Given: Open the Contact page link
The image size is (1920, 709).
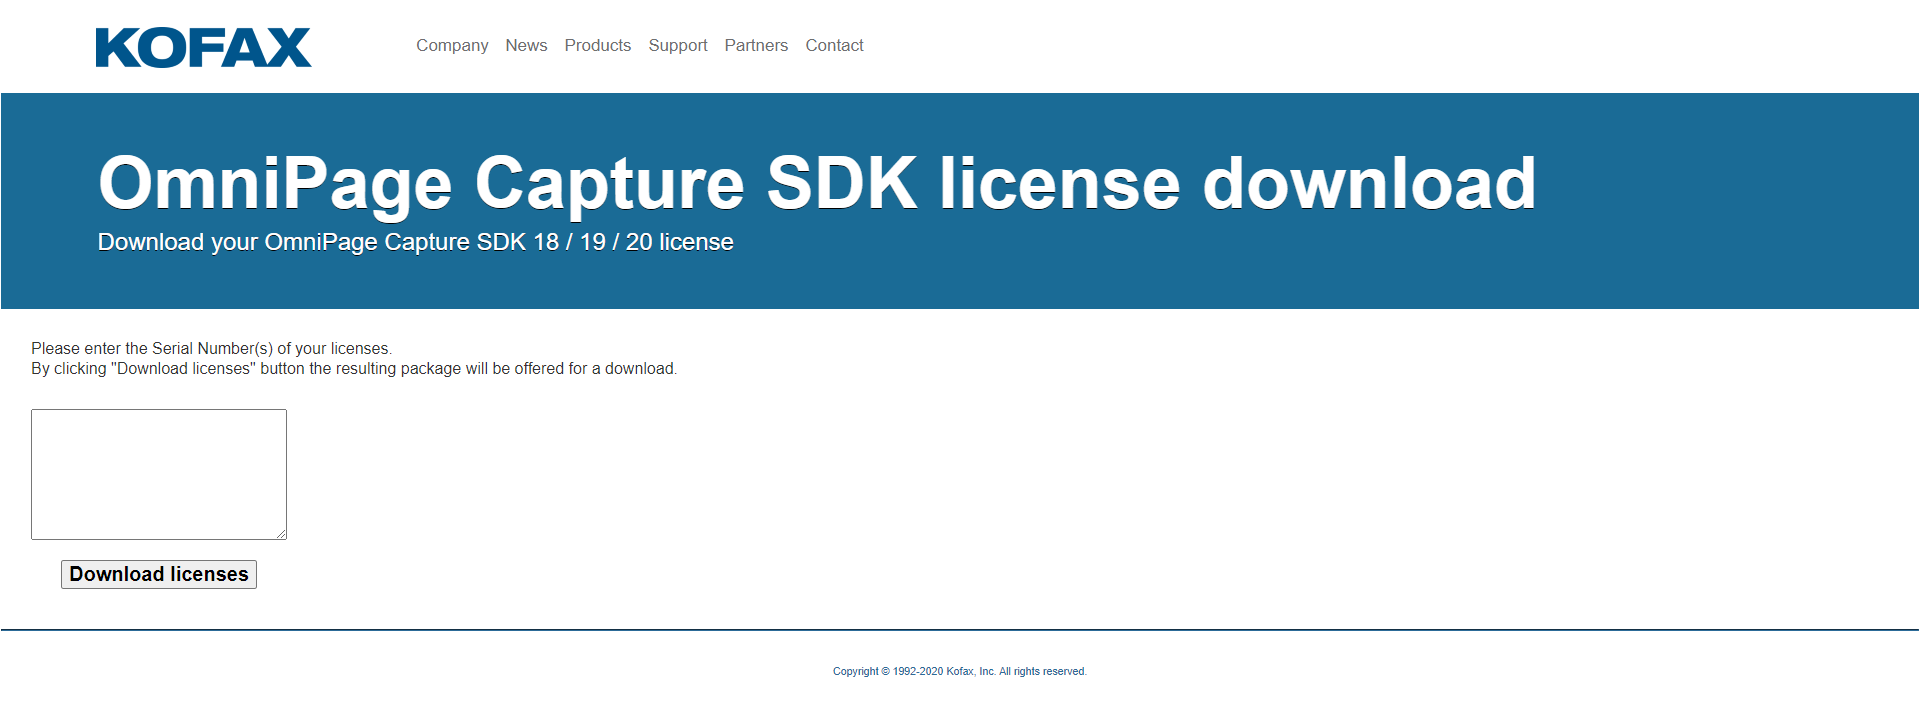Looking at the screenshot, I should (x=834, y=45).
